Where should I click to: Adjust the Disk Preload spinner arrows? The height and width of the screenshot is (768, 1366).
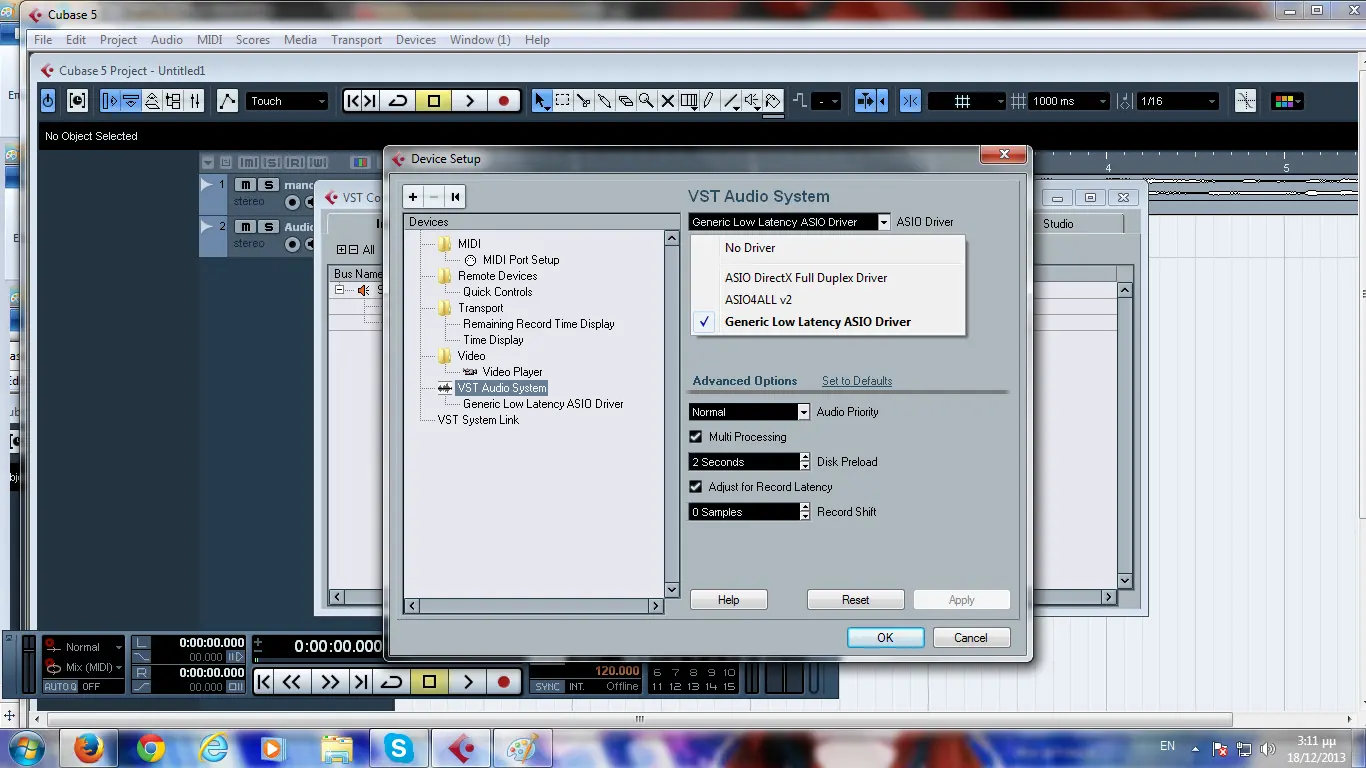point(805,462)
